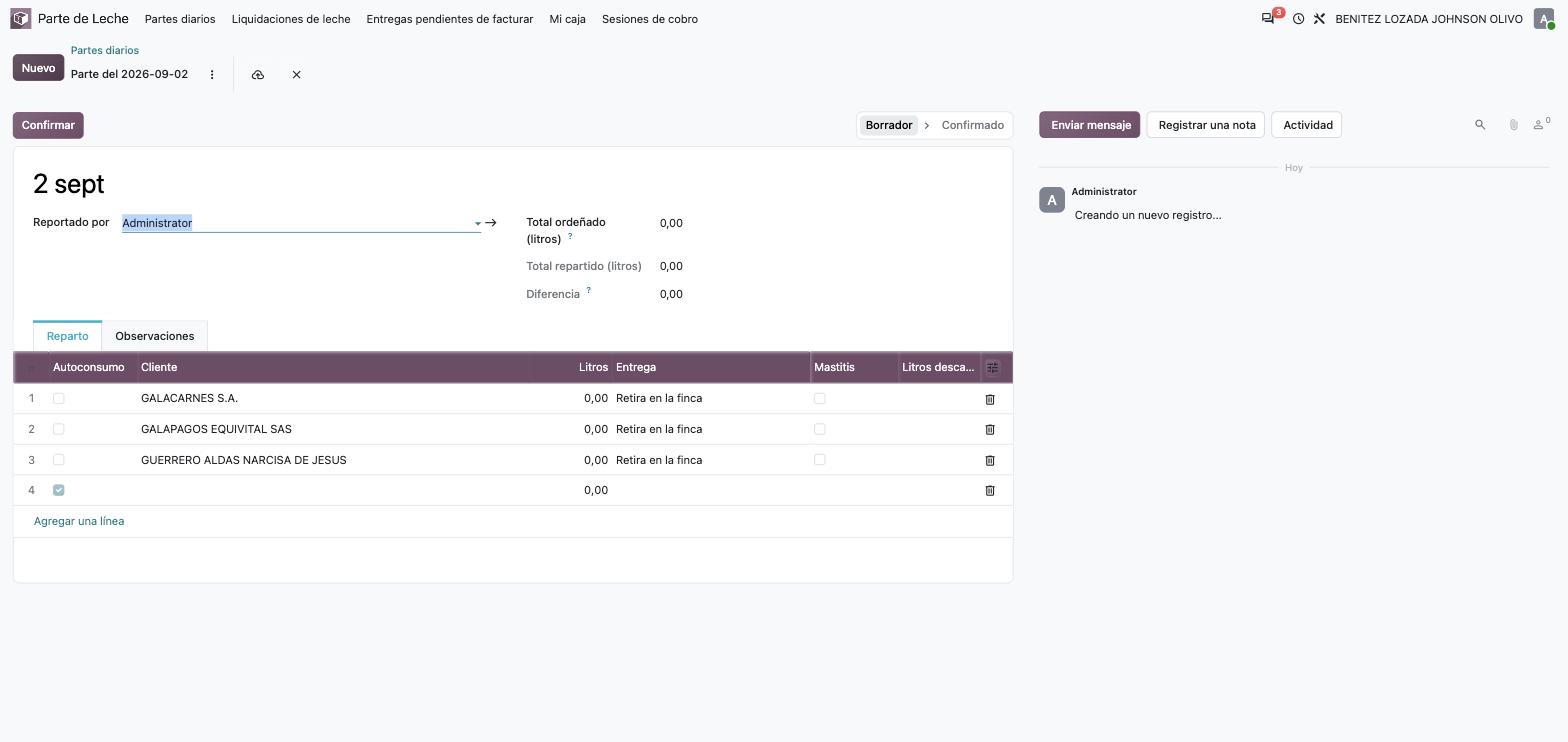Open the optional columns settings icon
The image size is (1568, 742).
[992, 368]
